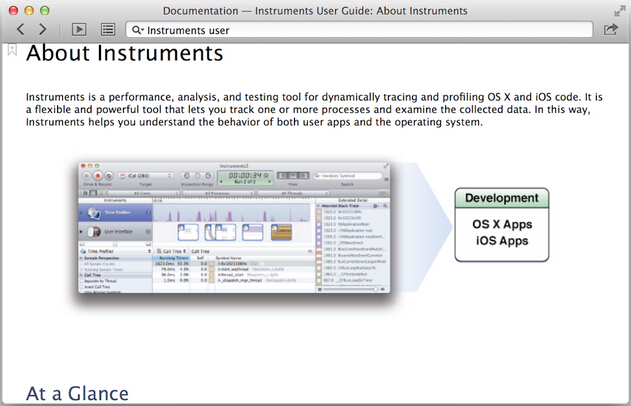Screen dimensions: 631x406
Task: Go back to the previous documentation page
Action: [19, 30]
